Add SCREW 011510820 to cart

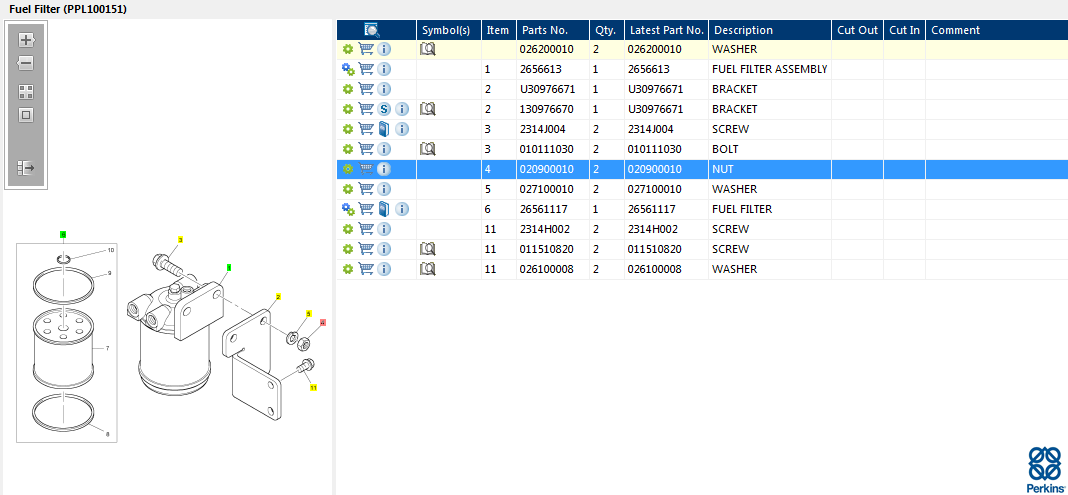coord(366,249)
